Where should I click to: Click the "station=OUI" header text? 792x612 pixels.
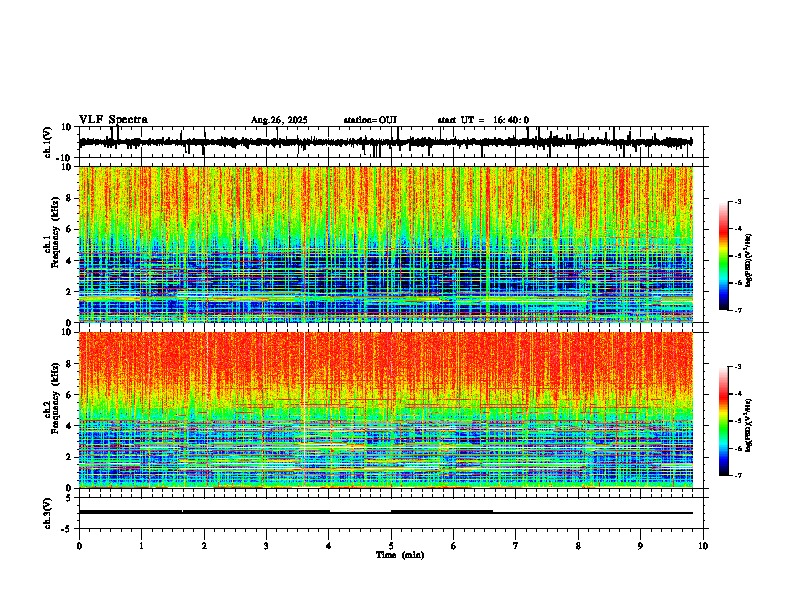[x=370, y=120]
